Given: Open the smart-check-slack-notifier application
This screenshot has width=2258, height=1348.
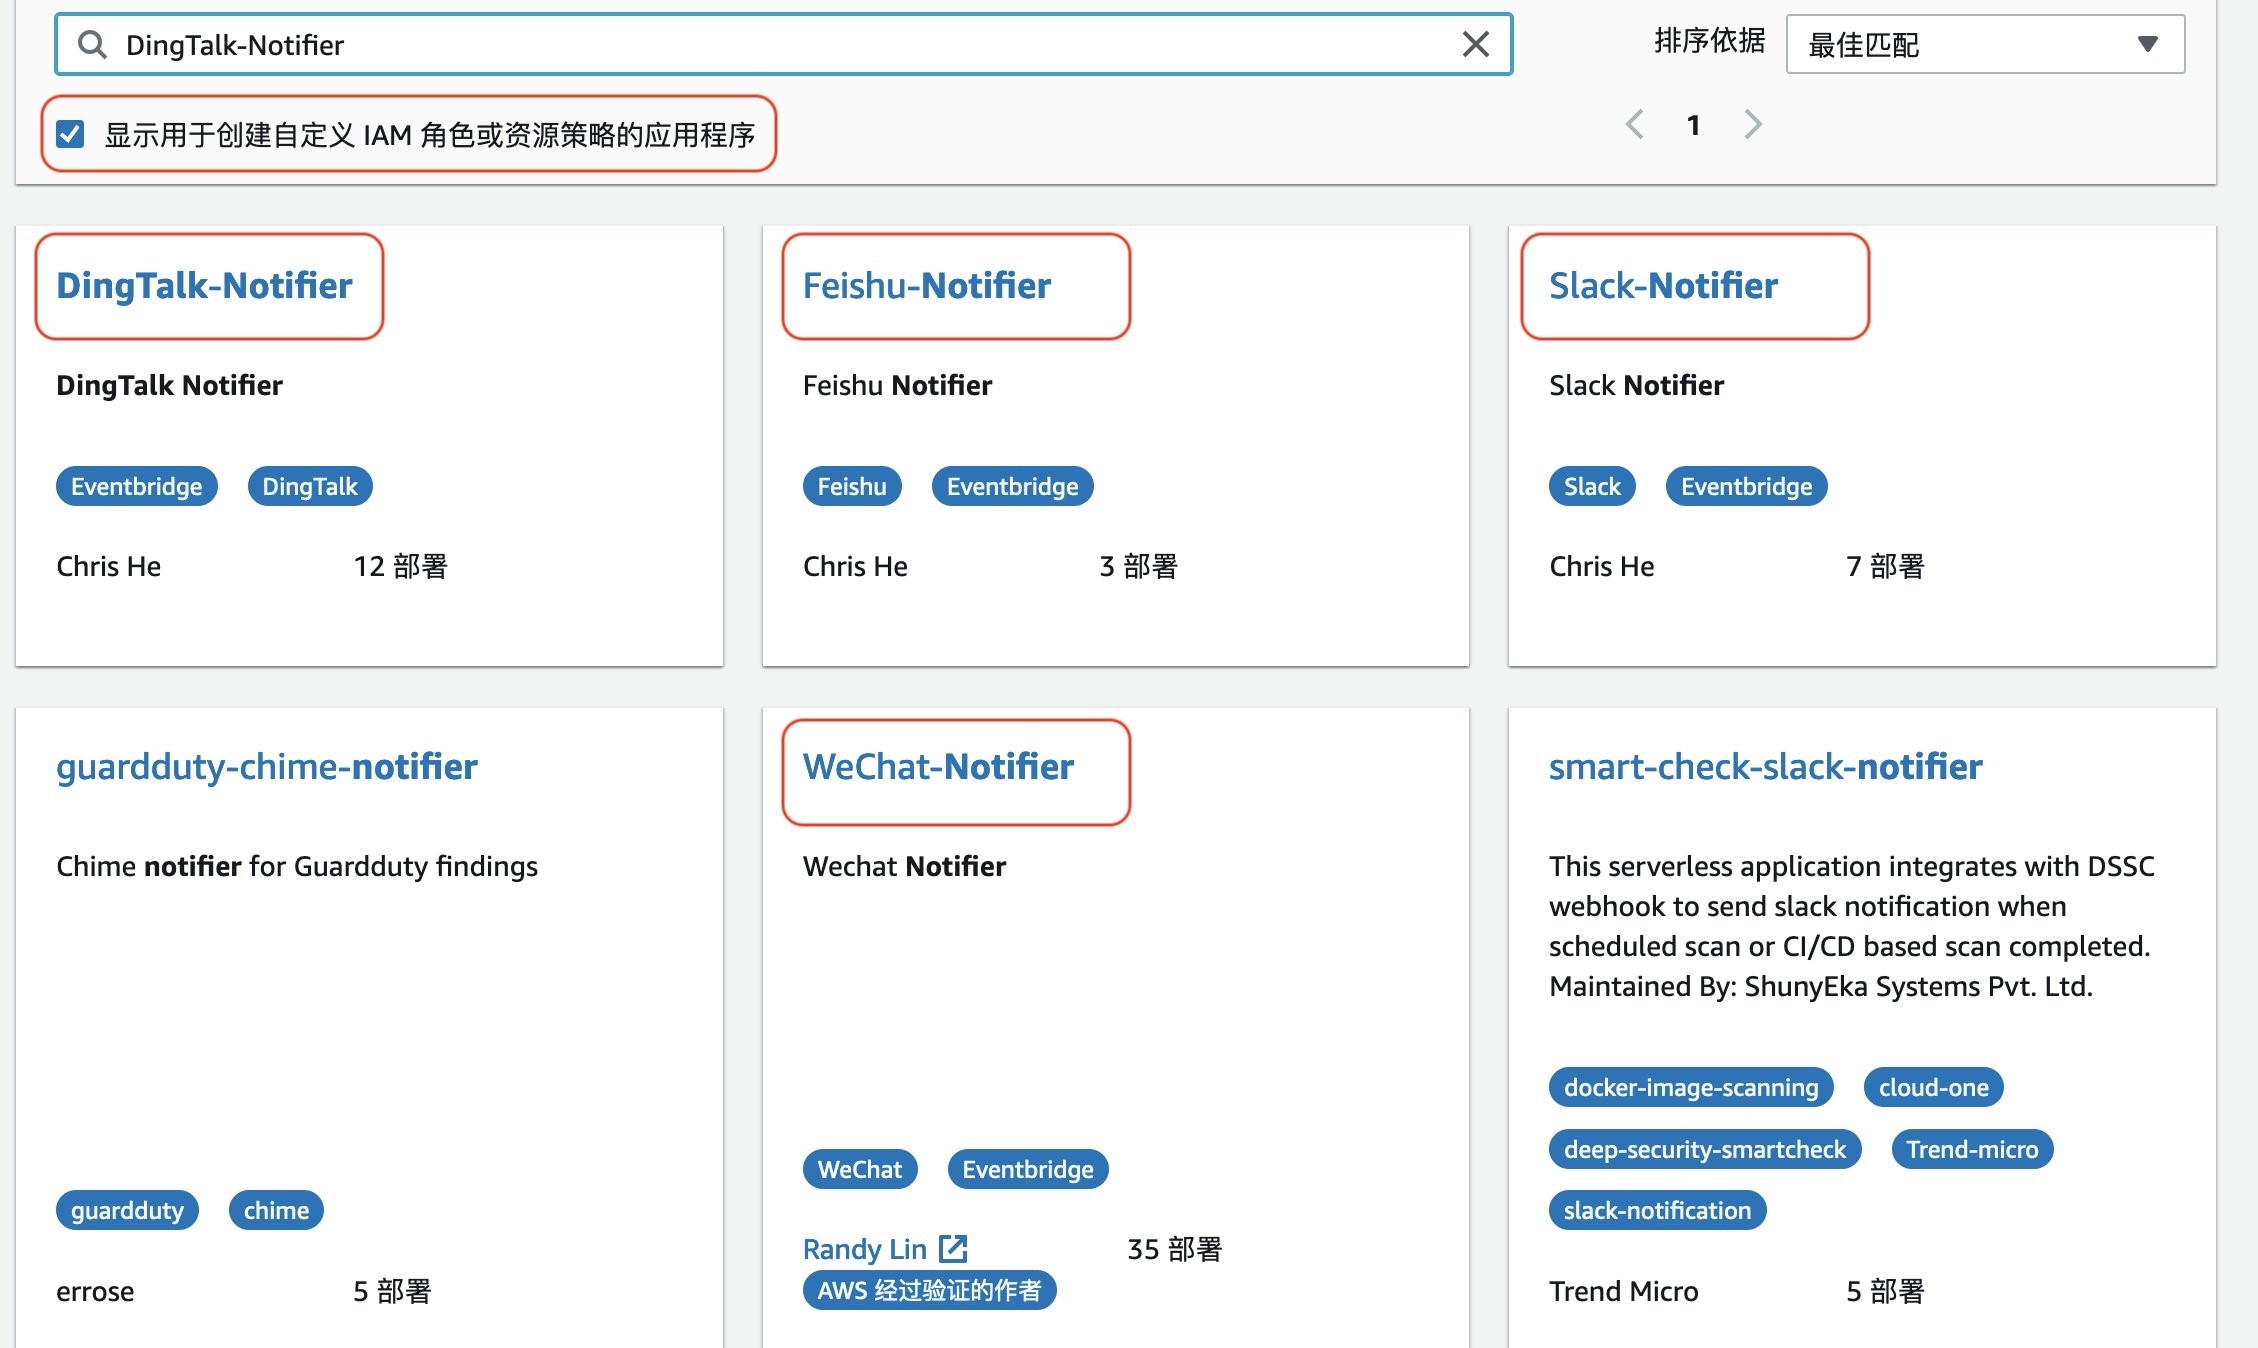Looking at the screenshot, I should click(1764, 766).
